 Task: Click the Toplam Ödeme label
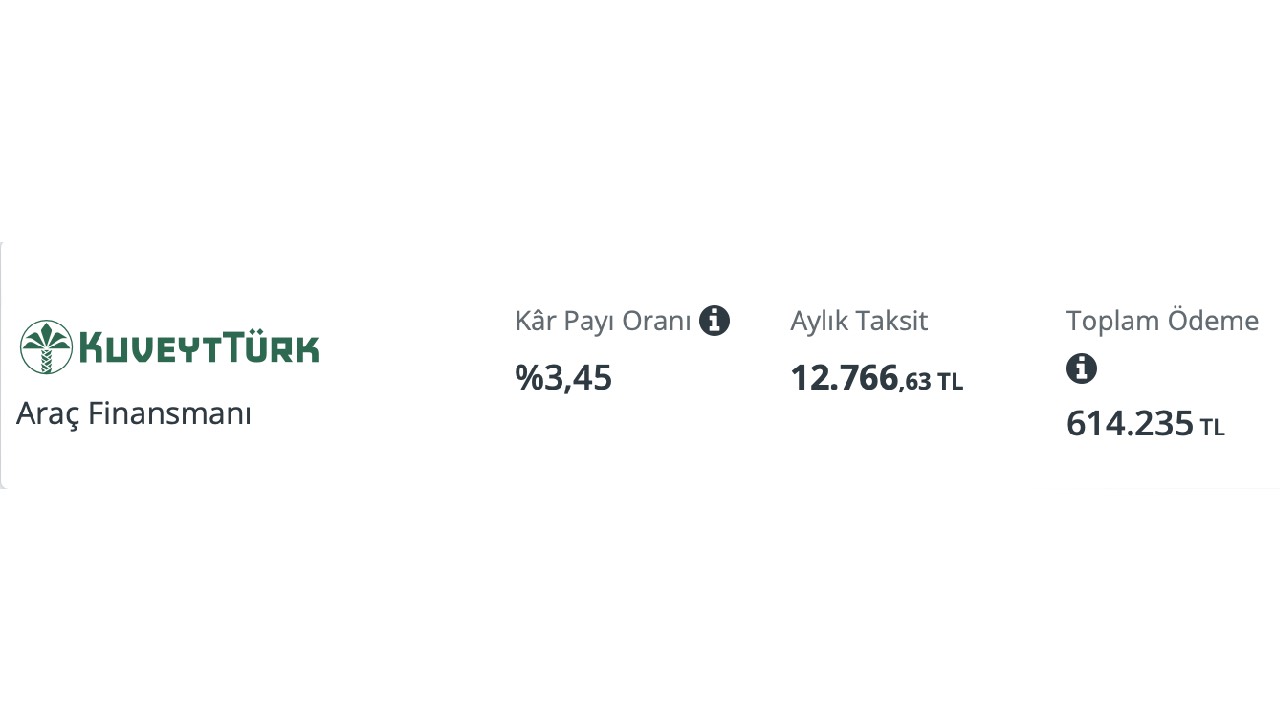[x=1162, y=321]
